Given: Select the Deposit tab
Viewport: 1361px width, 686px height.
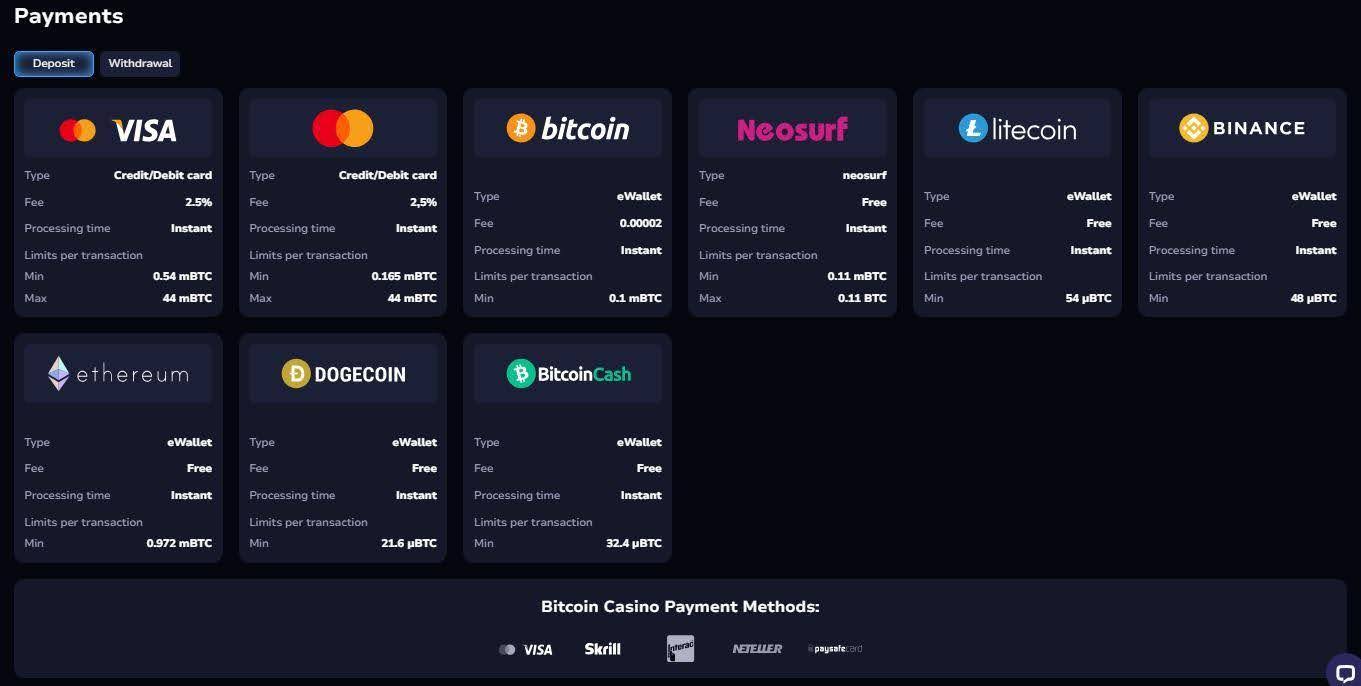Looking at the screenshot, I should click(54, 64).
